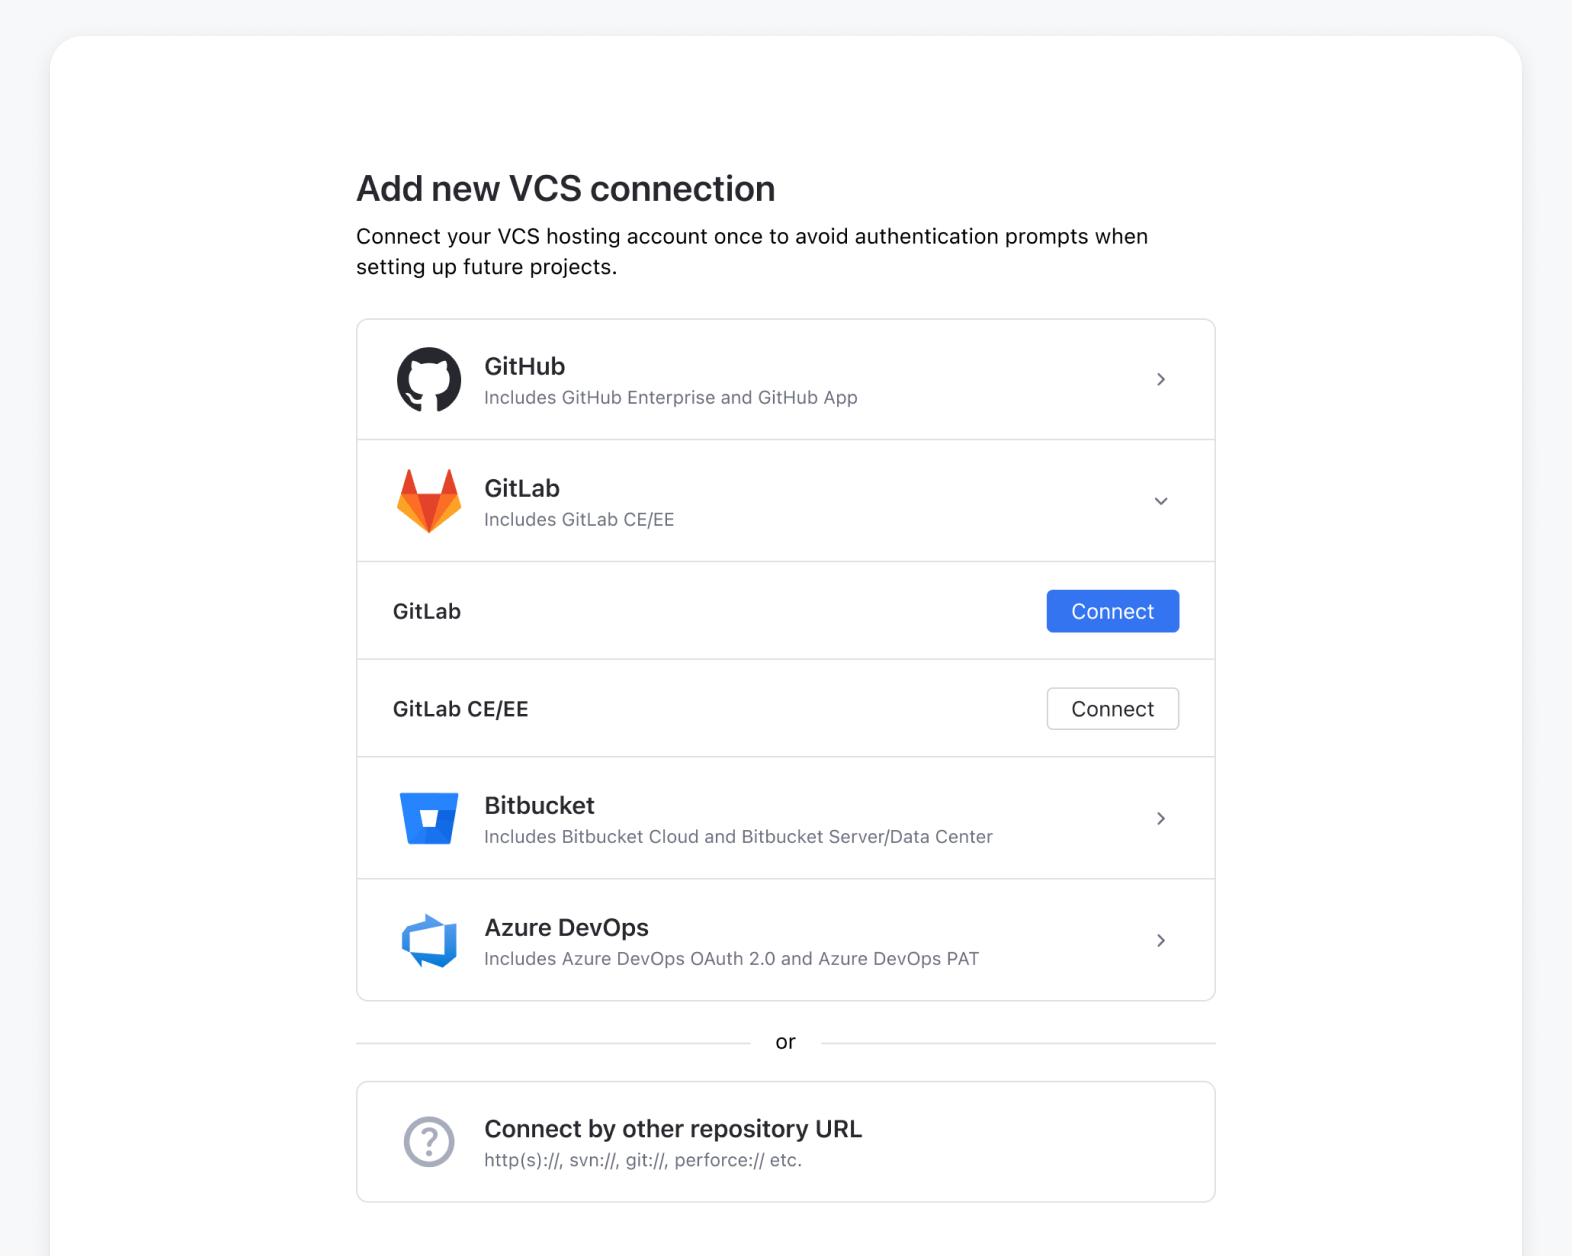This screenshot has width=1572, height=1256.
Task: Click the Azure DevOps OAuth 2.0 description
Action: (731, 959)
